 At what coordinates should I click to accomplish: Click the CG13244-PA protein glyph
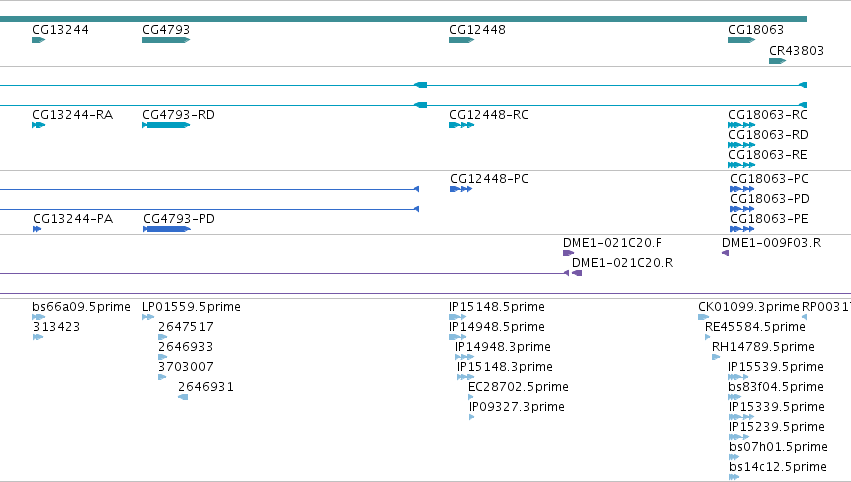click(37, 229)
